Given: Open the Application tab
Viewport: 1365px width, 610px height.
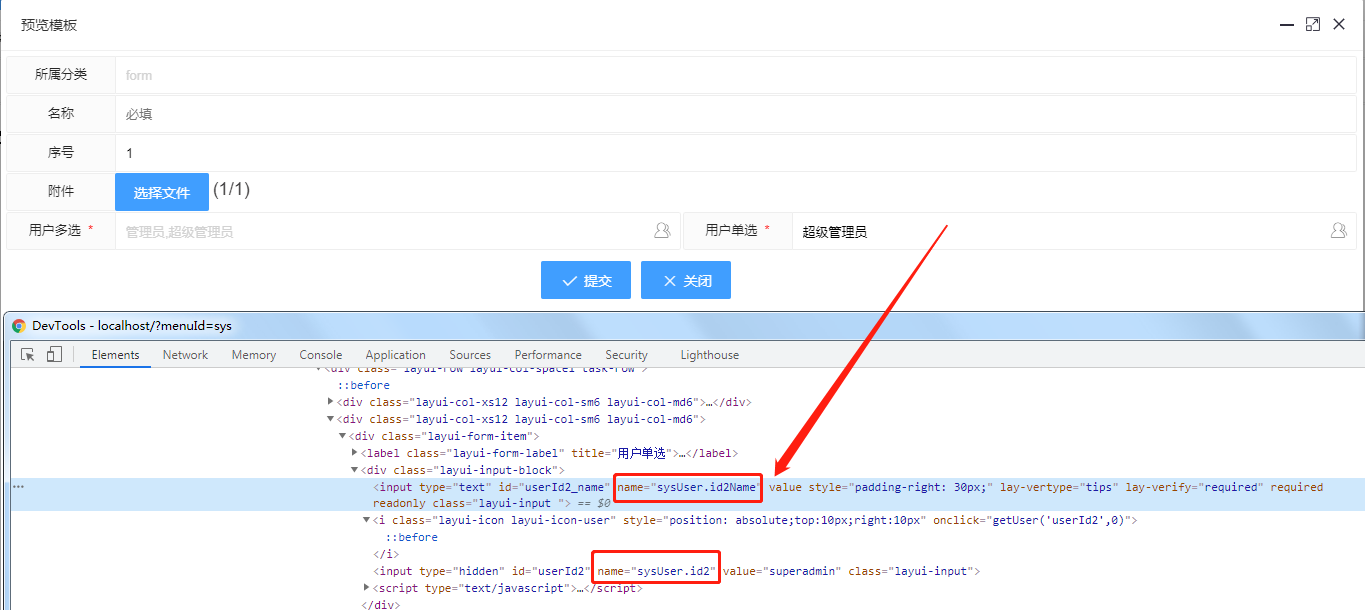Looking at the screenshot, I should click(395, 354).
